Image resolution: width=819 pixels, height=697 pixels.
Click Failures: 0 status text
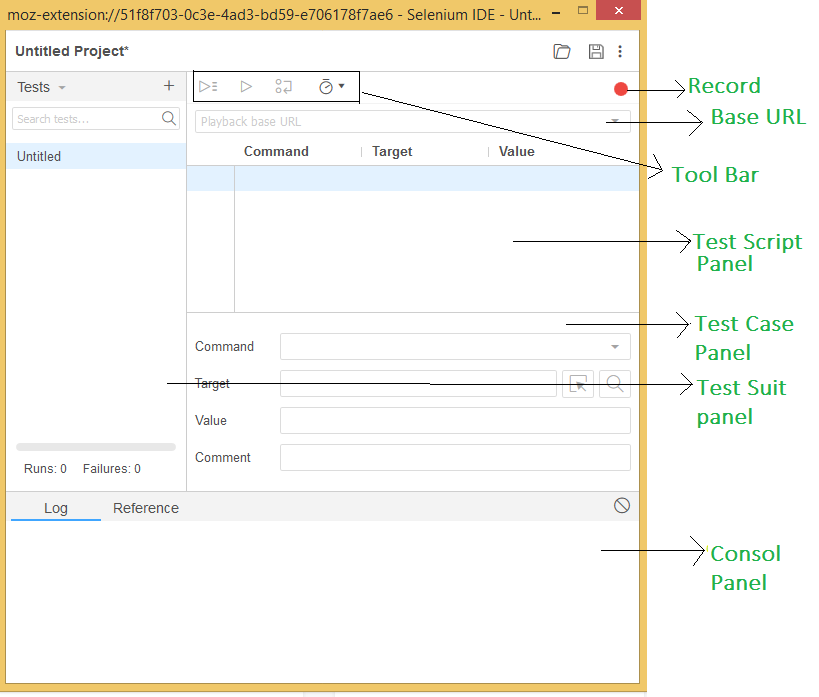click(x=112, y=469)
